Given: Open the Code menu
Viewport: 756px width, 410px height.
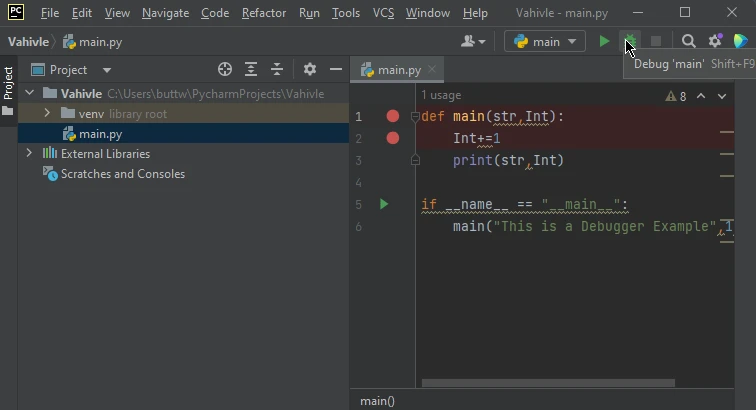Looking at the screenshot, I should (x=215, y=13).
